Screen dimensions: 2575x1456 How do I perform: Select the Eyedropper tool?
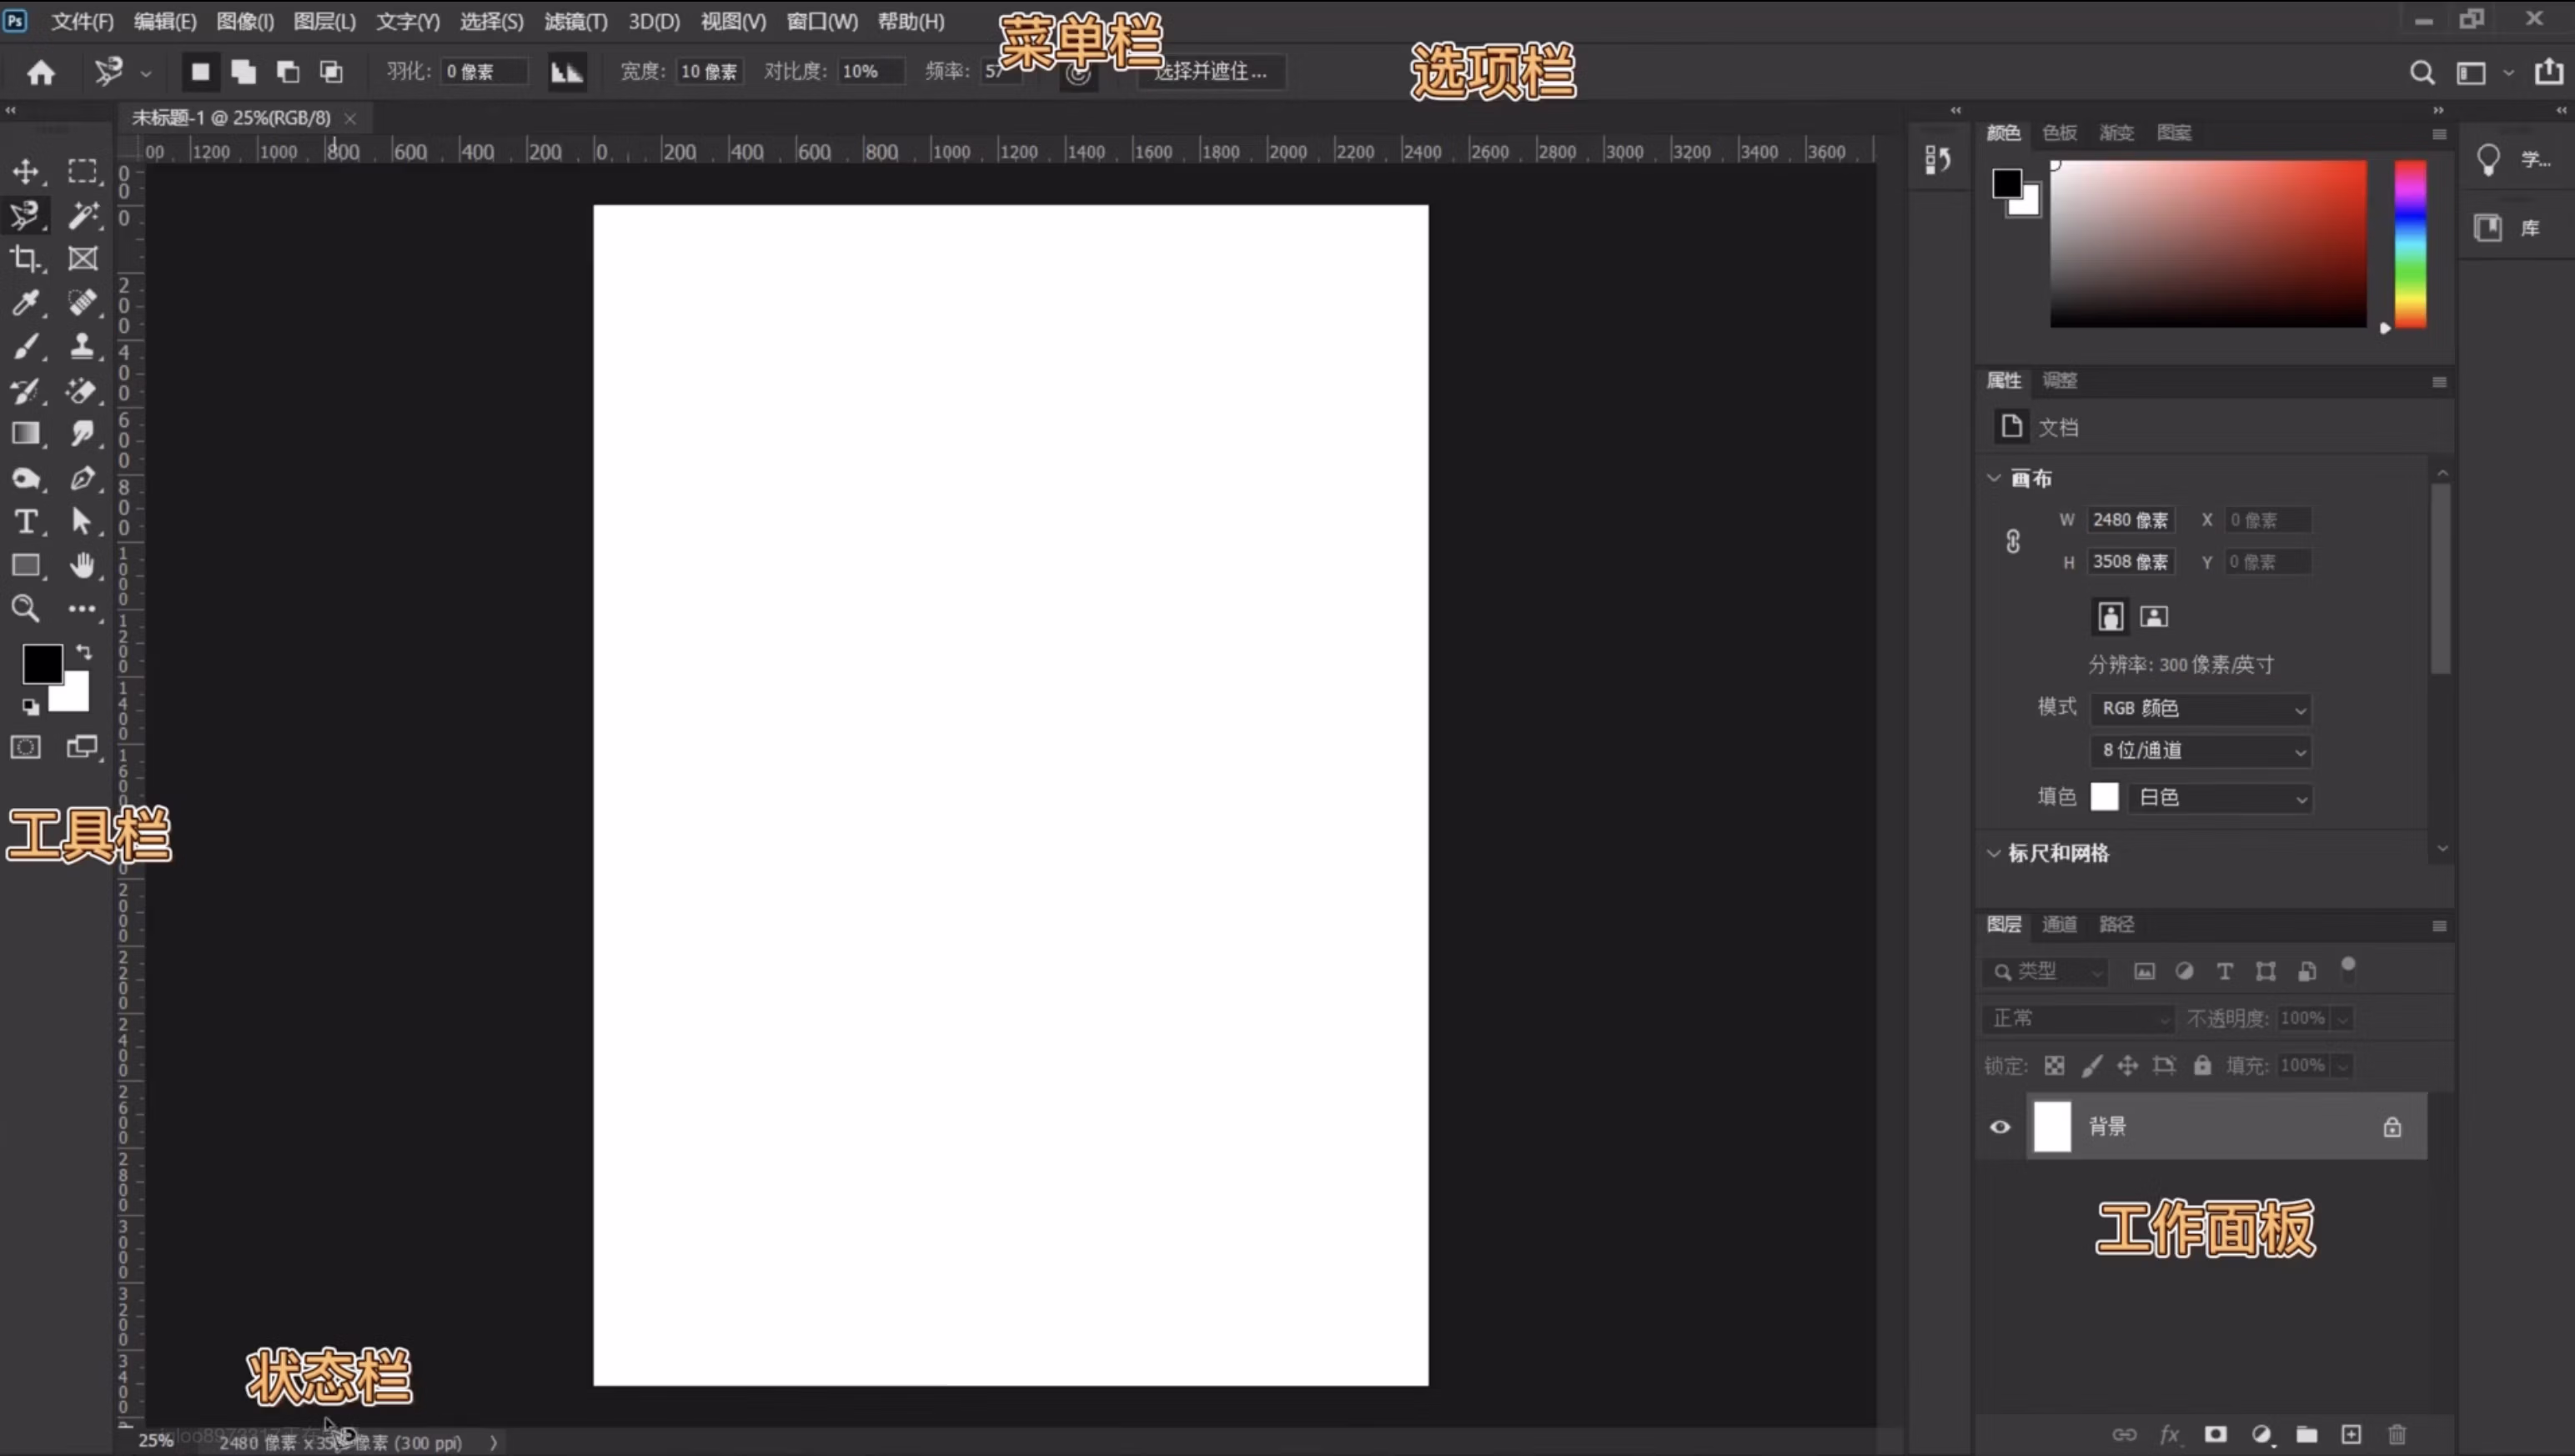[x=25, y=302]
